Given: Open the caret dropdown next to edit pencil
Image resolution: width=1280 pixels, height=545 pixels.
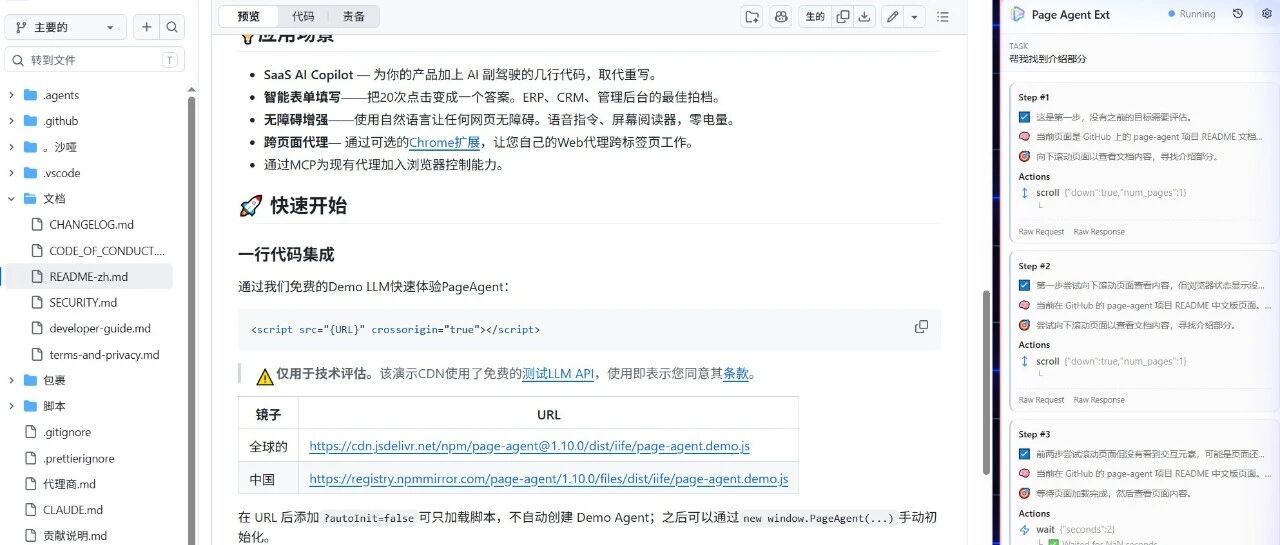Looking at the screenshot, I should (x=915, y=16).
